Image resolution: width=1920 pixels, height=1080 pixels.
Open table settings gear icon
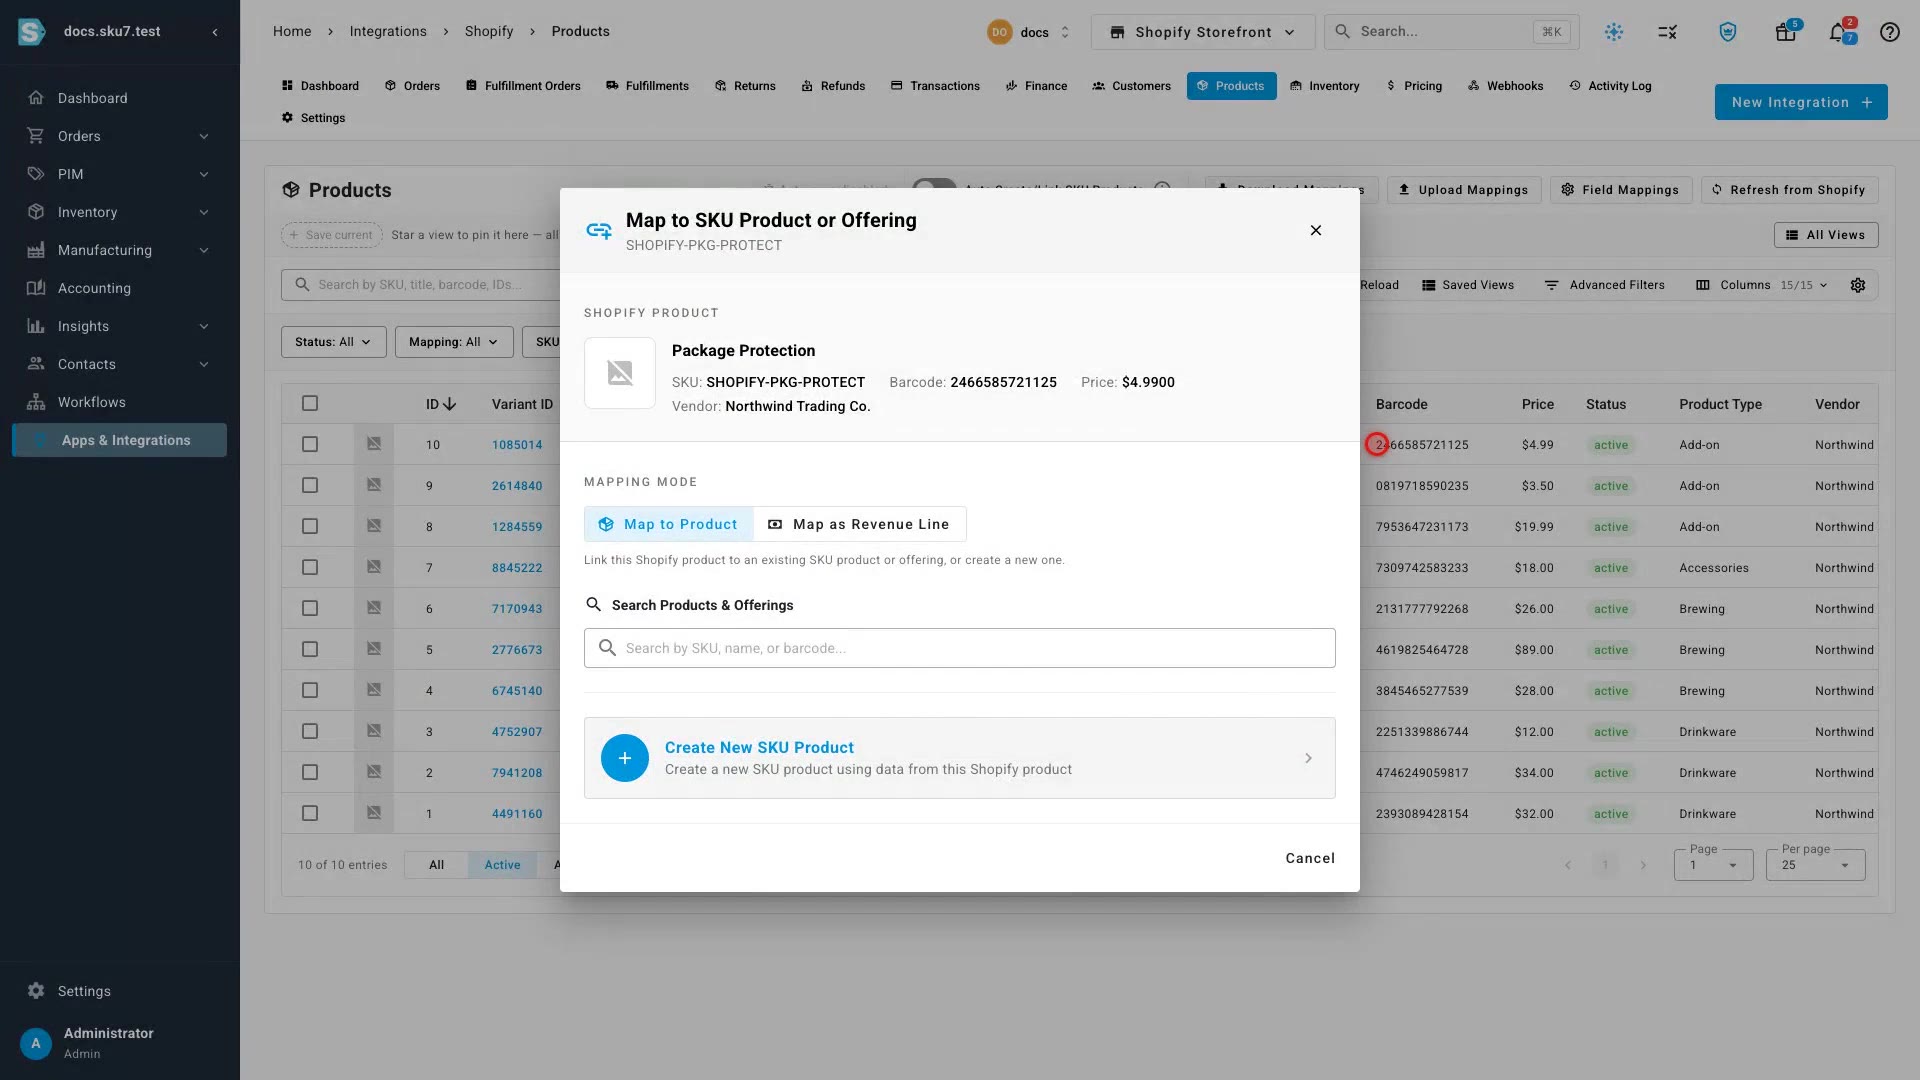[x=1857, y=285]
